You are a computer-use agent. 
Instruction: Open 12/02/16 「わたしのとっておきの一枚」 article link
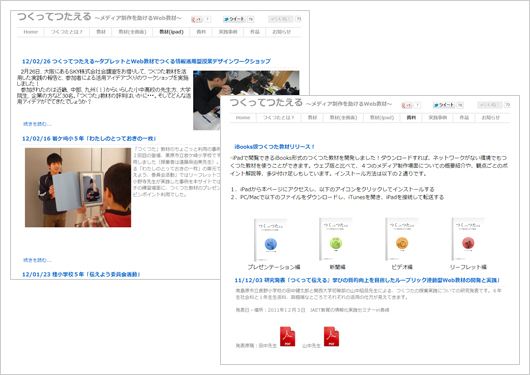(89, 138)
